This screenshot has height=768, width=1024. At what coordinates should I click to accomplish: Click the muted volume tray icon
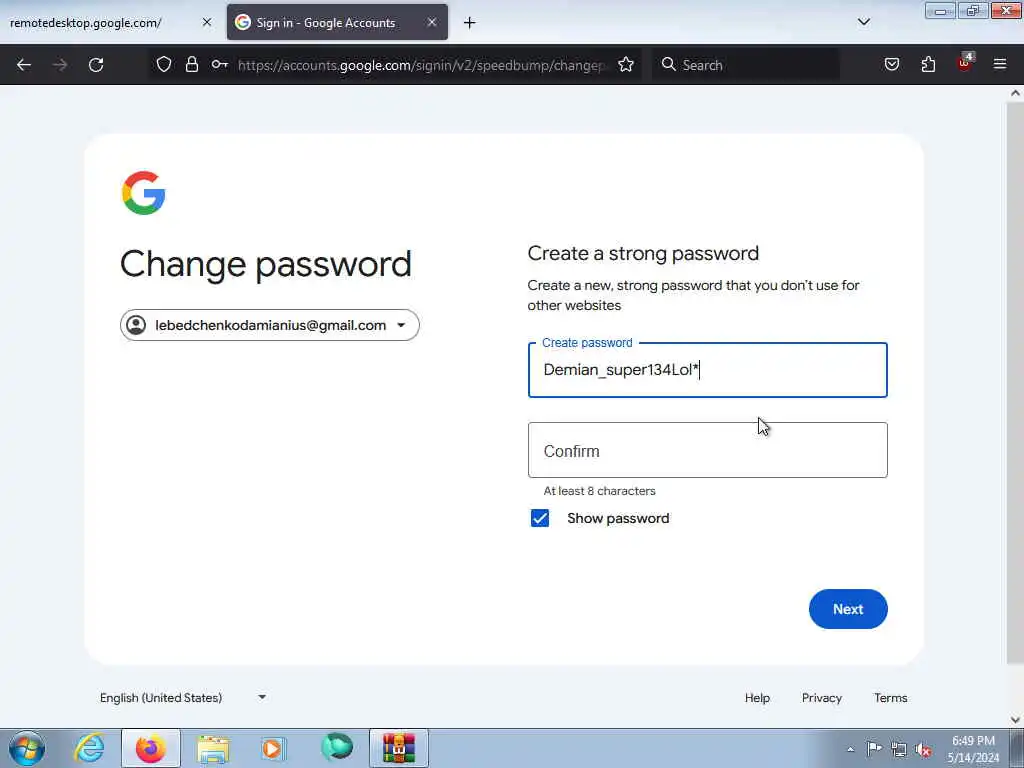point(923,749)
